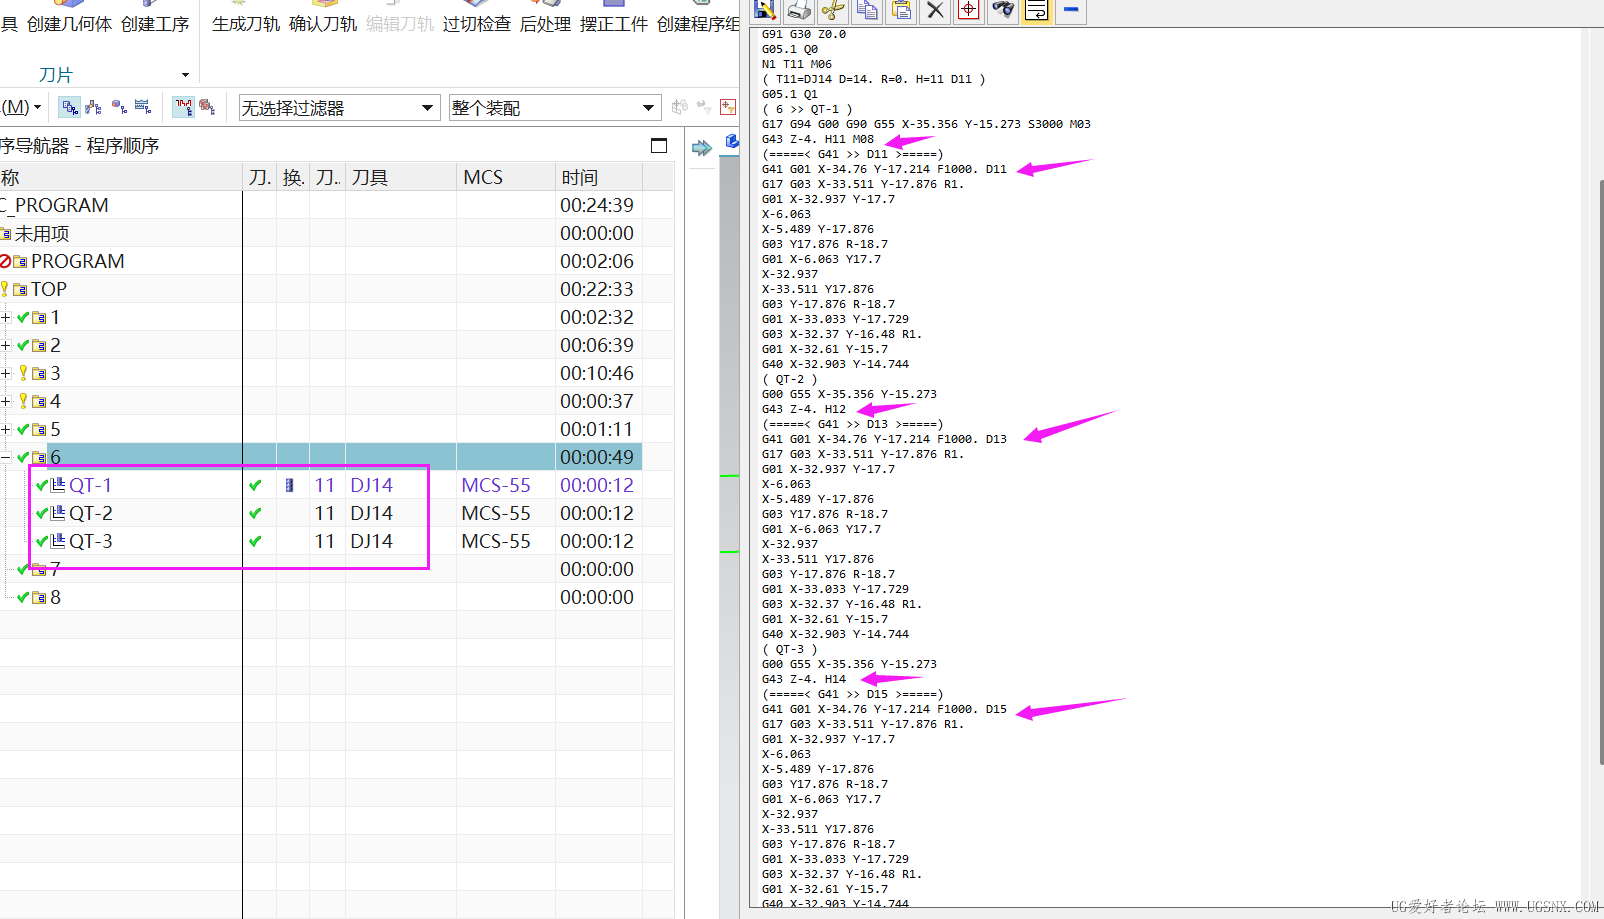Image resolution: width=1604 pixels, height=919 pixels.
Task: Print the NC code listing
Action: click(799, 10)
